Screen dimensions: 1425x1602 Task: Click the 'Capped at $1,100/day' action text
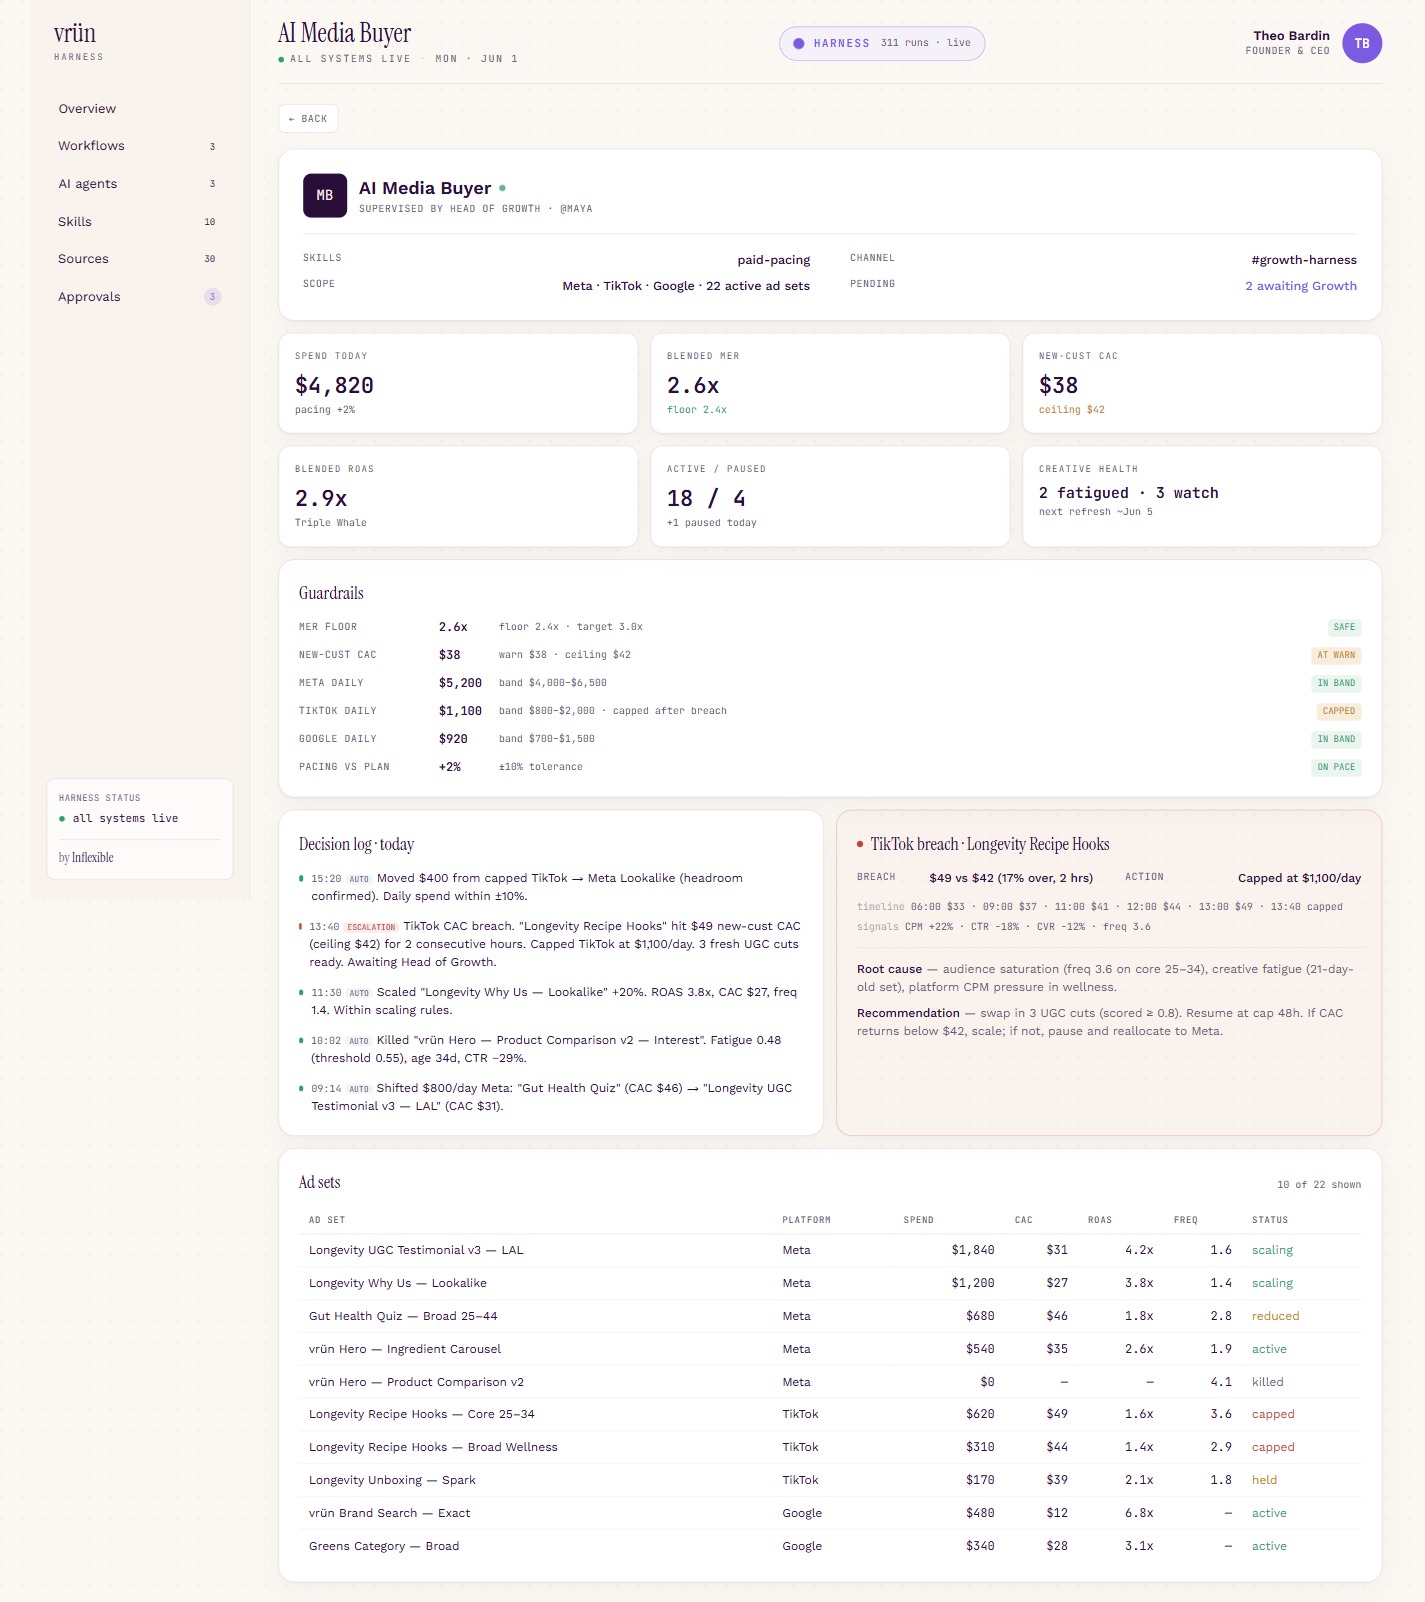click(1299, 878)
